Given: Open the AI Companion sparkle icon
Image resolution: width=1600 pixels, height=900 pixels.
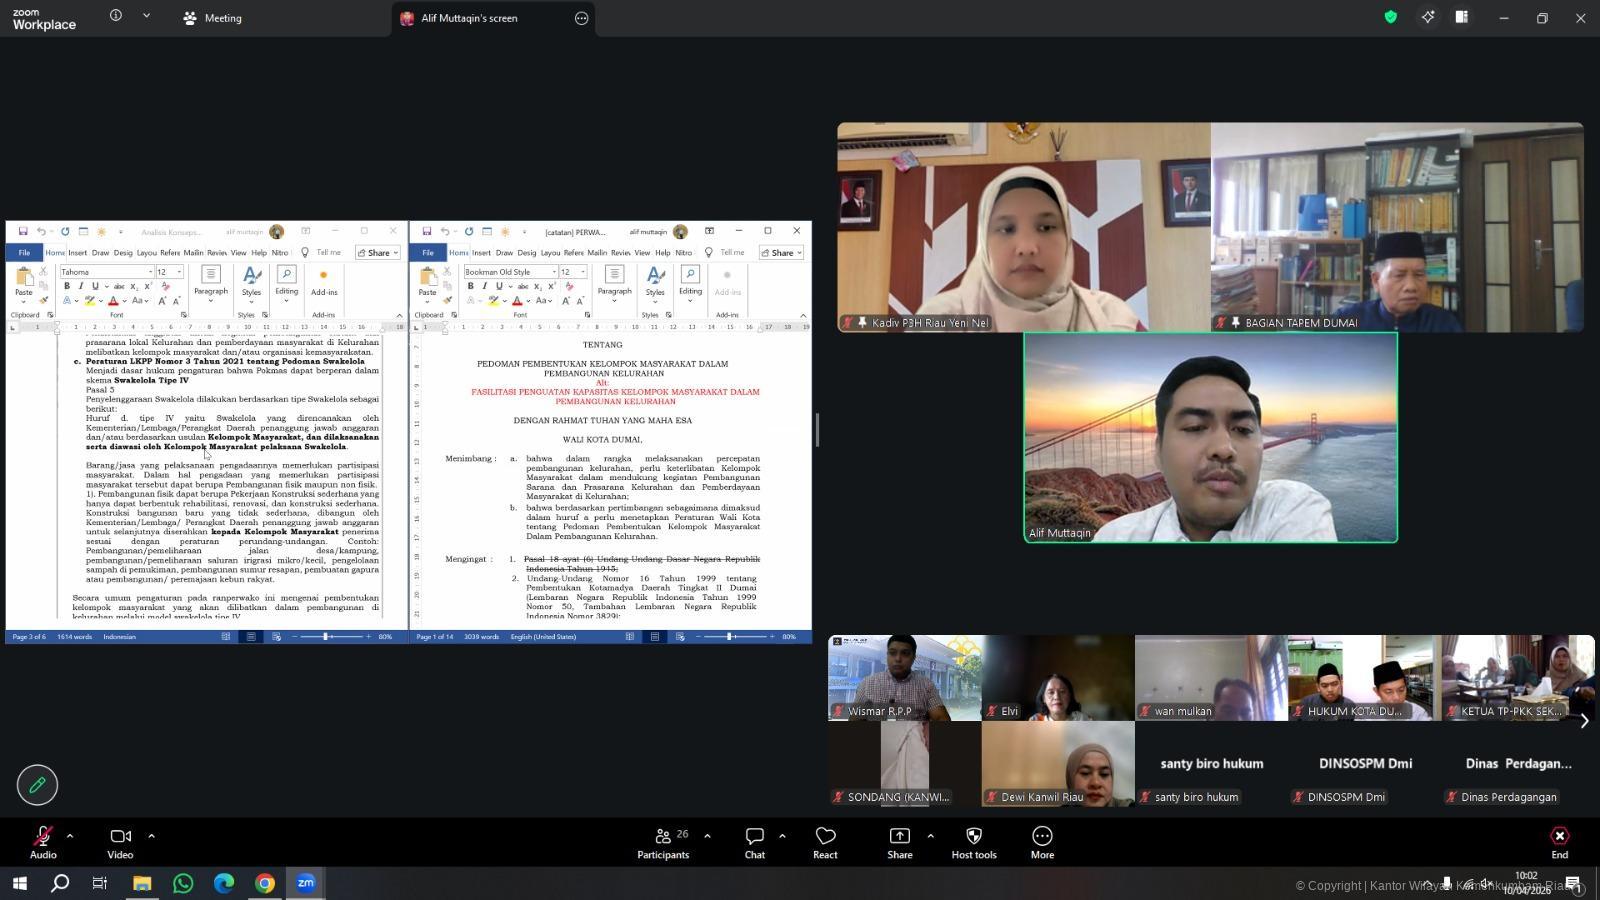Looking at the screenshot, I should point(1427,17).
